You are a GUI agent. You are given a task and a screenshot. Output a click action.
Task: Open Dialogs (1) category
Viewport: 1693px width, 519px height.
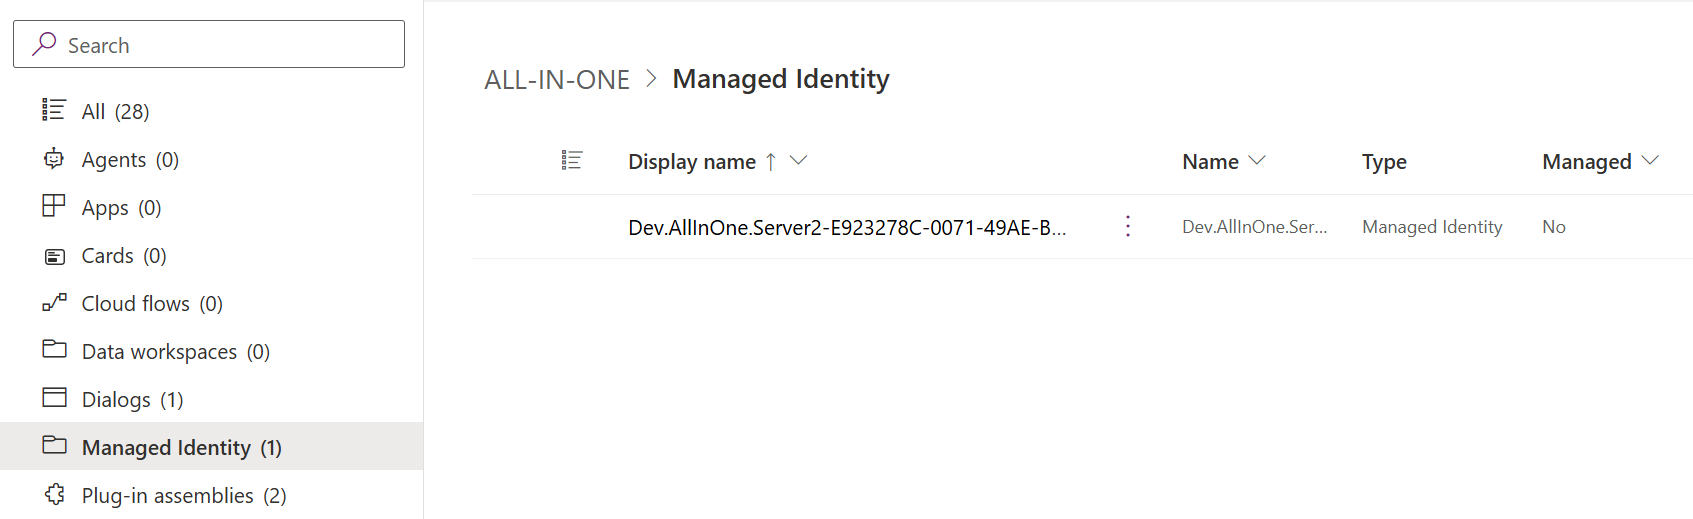tap(133, 399)
